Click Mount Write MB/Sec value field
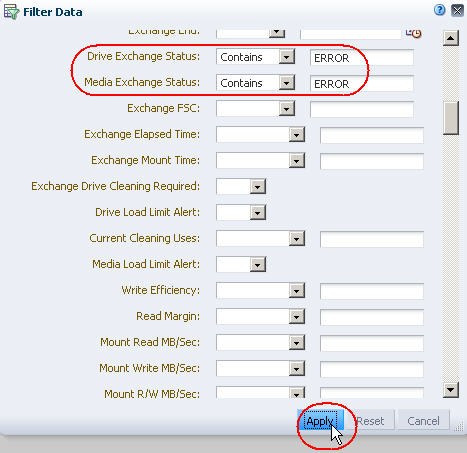467x453 pixels. (372, 369)
